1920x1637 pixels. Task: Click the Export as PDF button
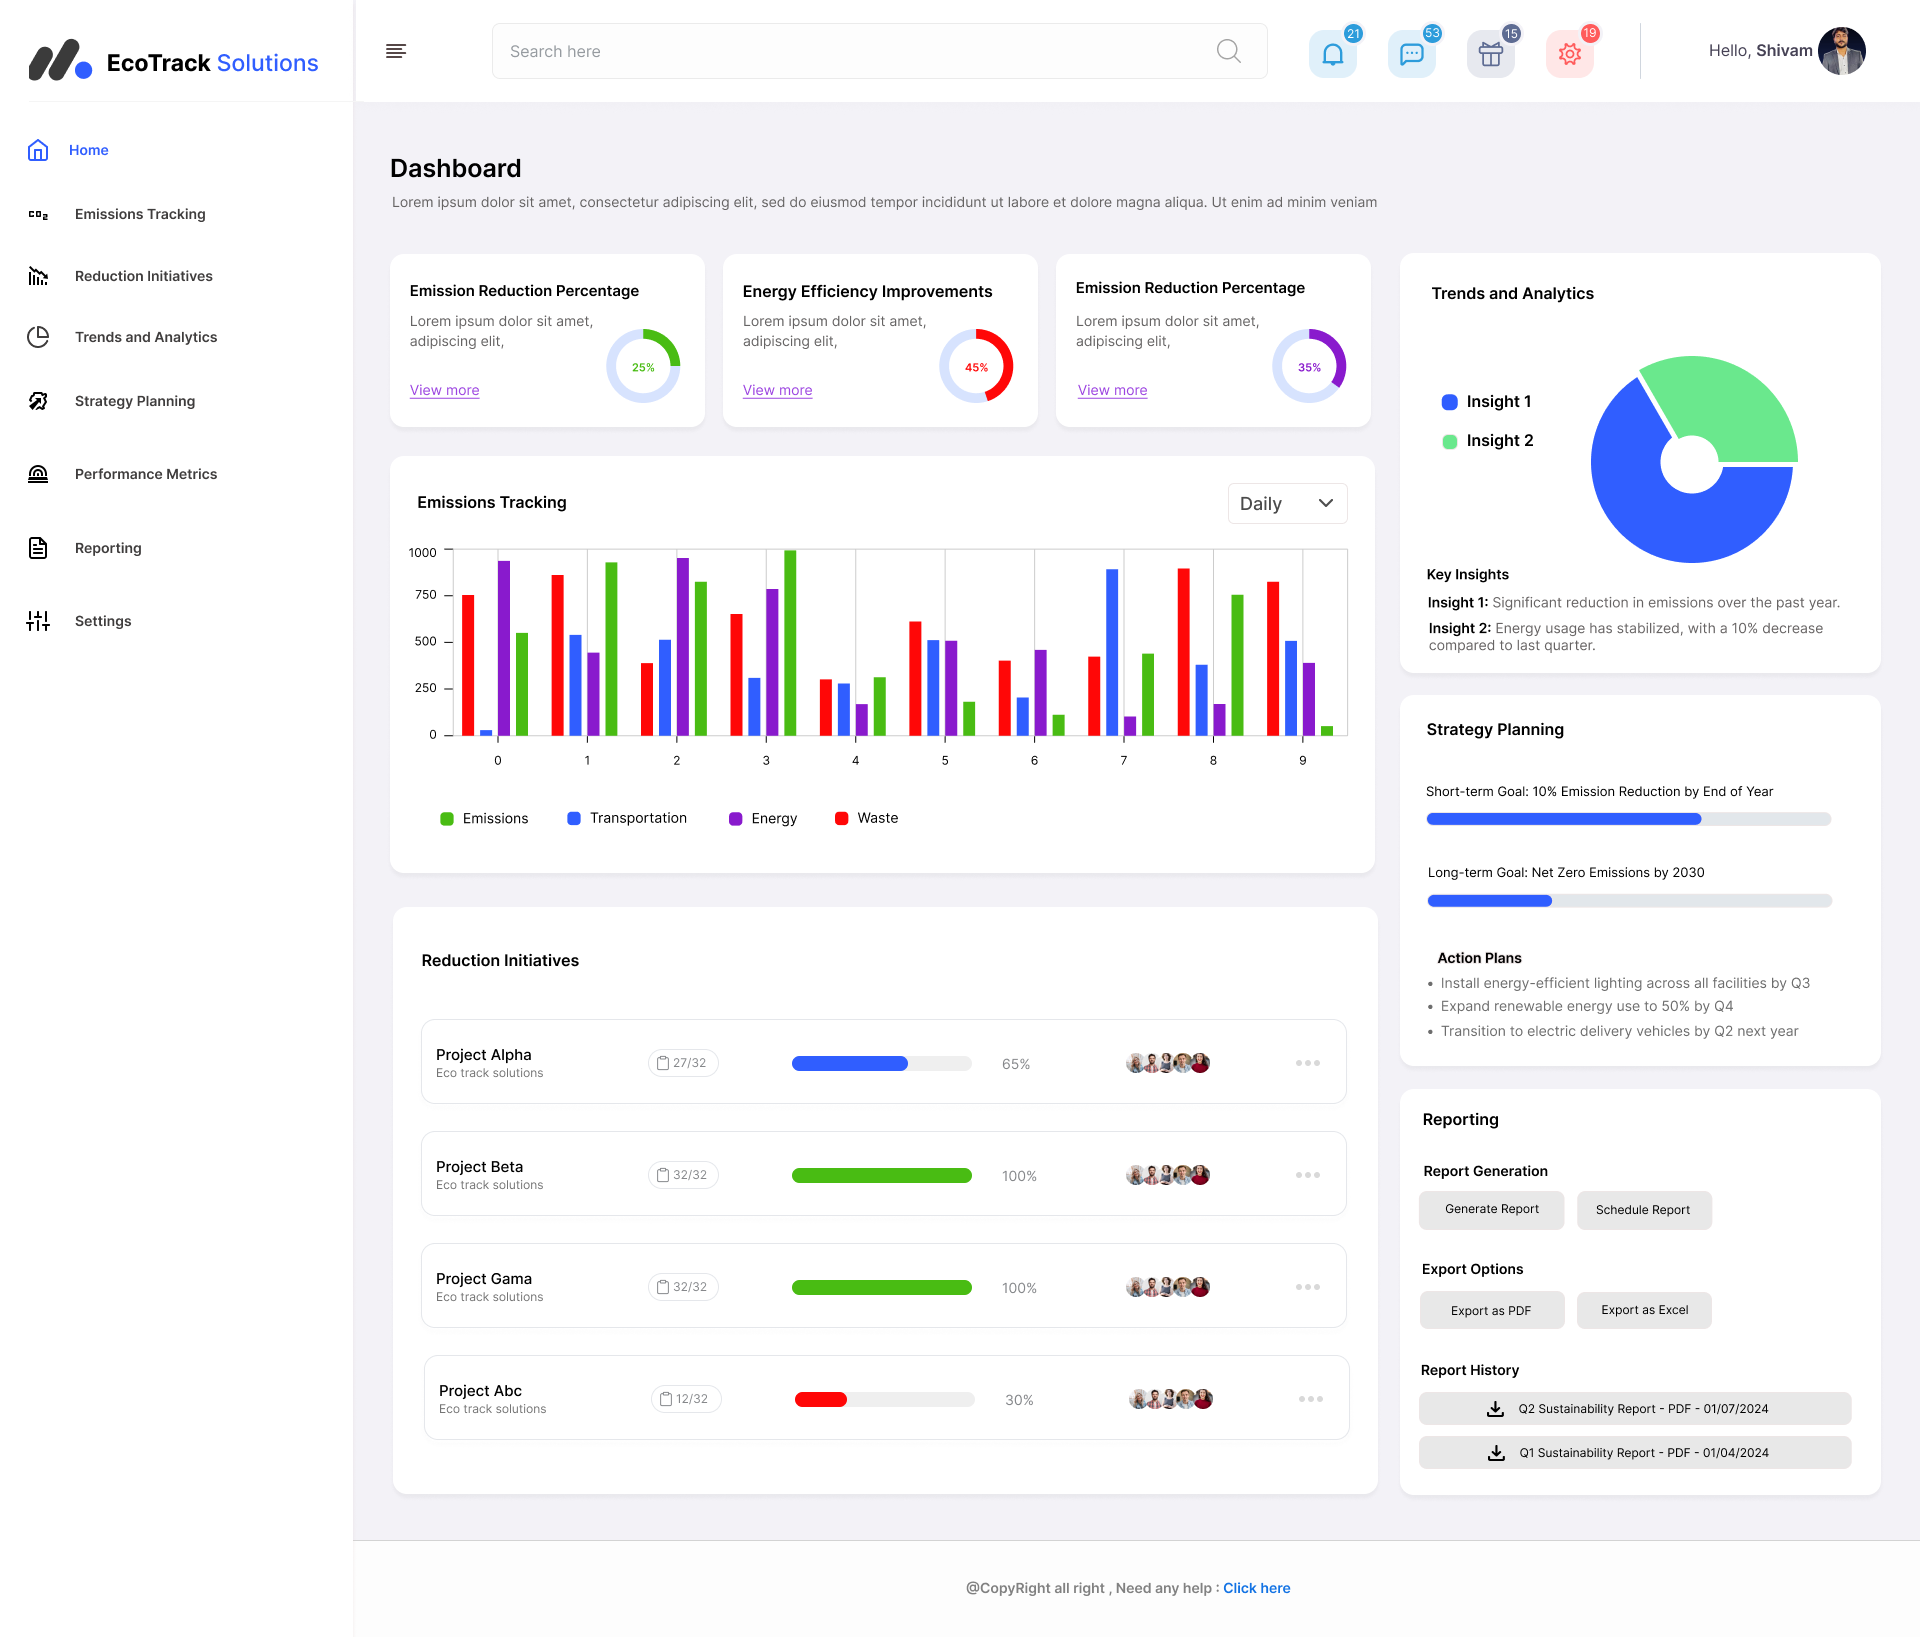point(1491,1310)
